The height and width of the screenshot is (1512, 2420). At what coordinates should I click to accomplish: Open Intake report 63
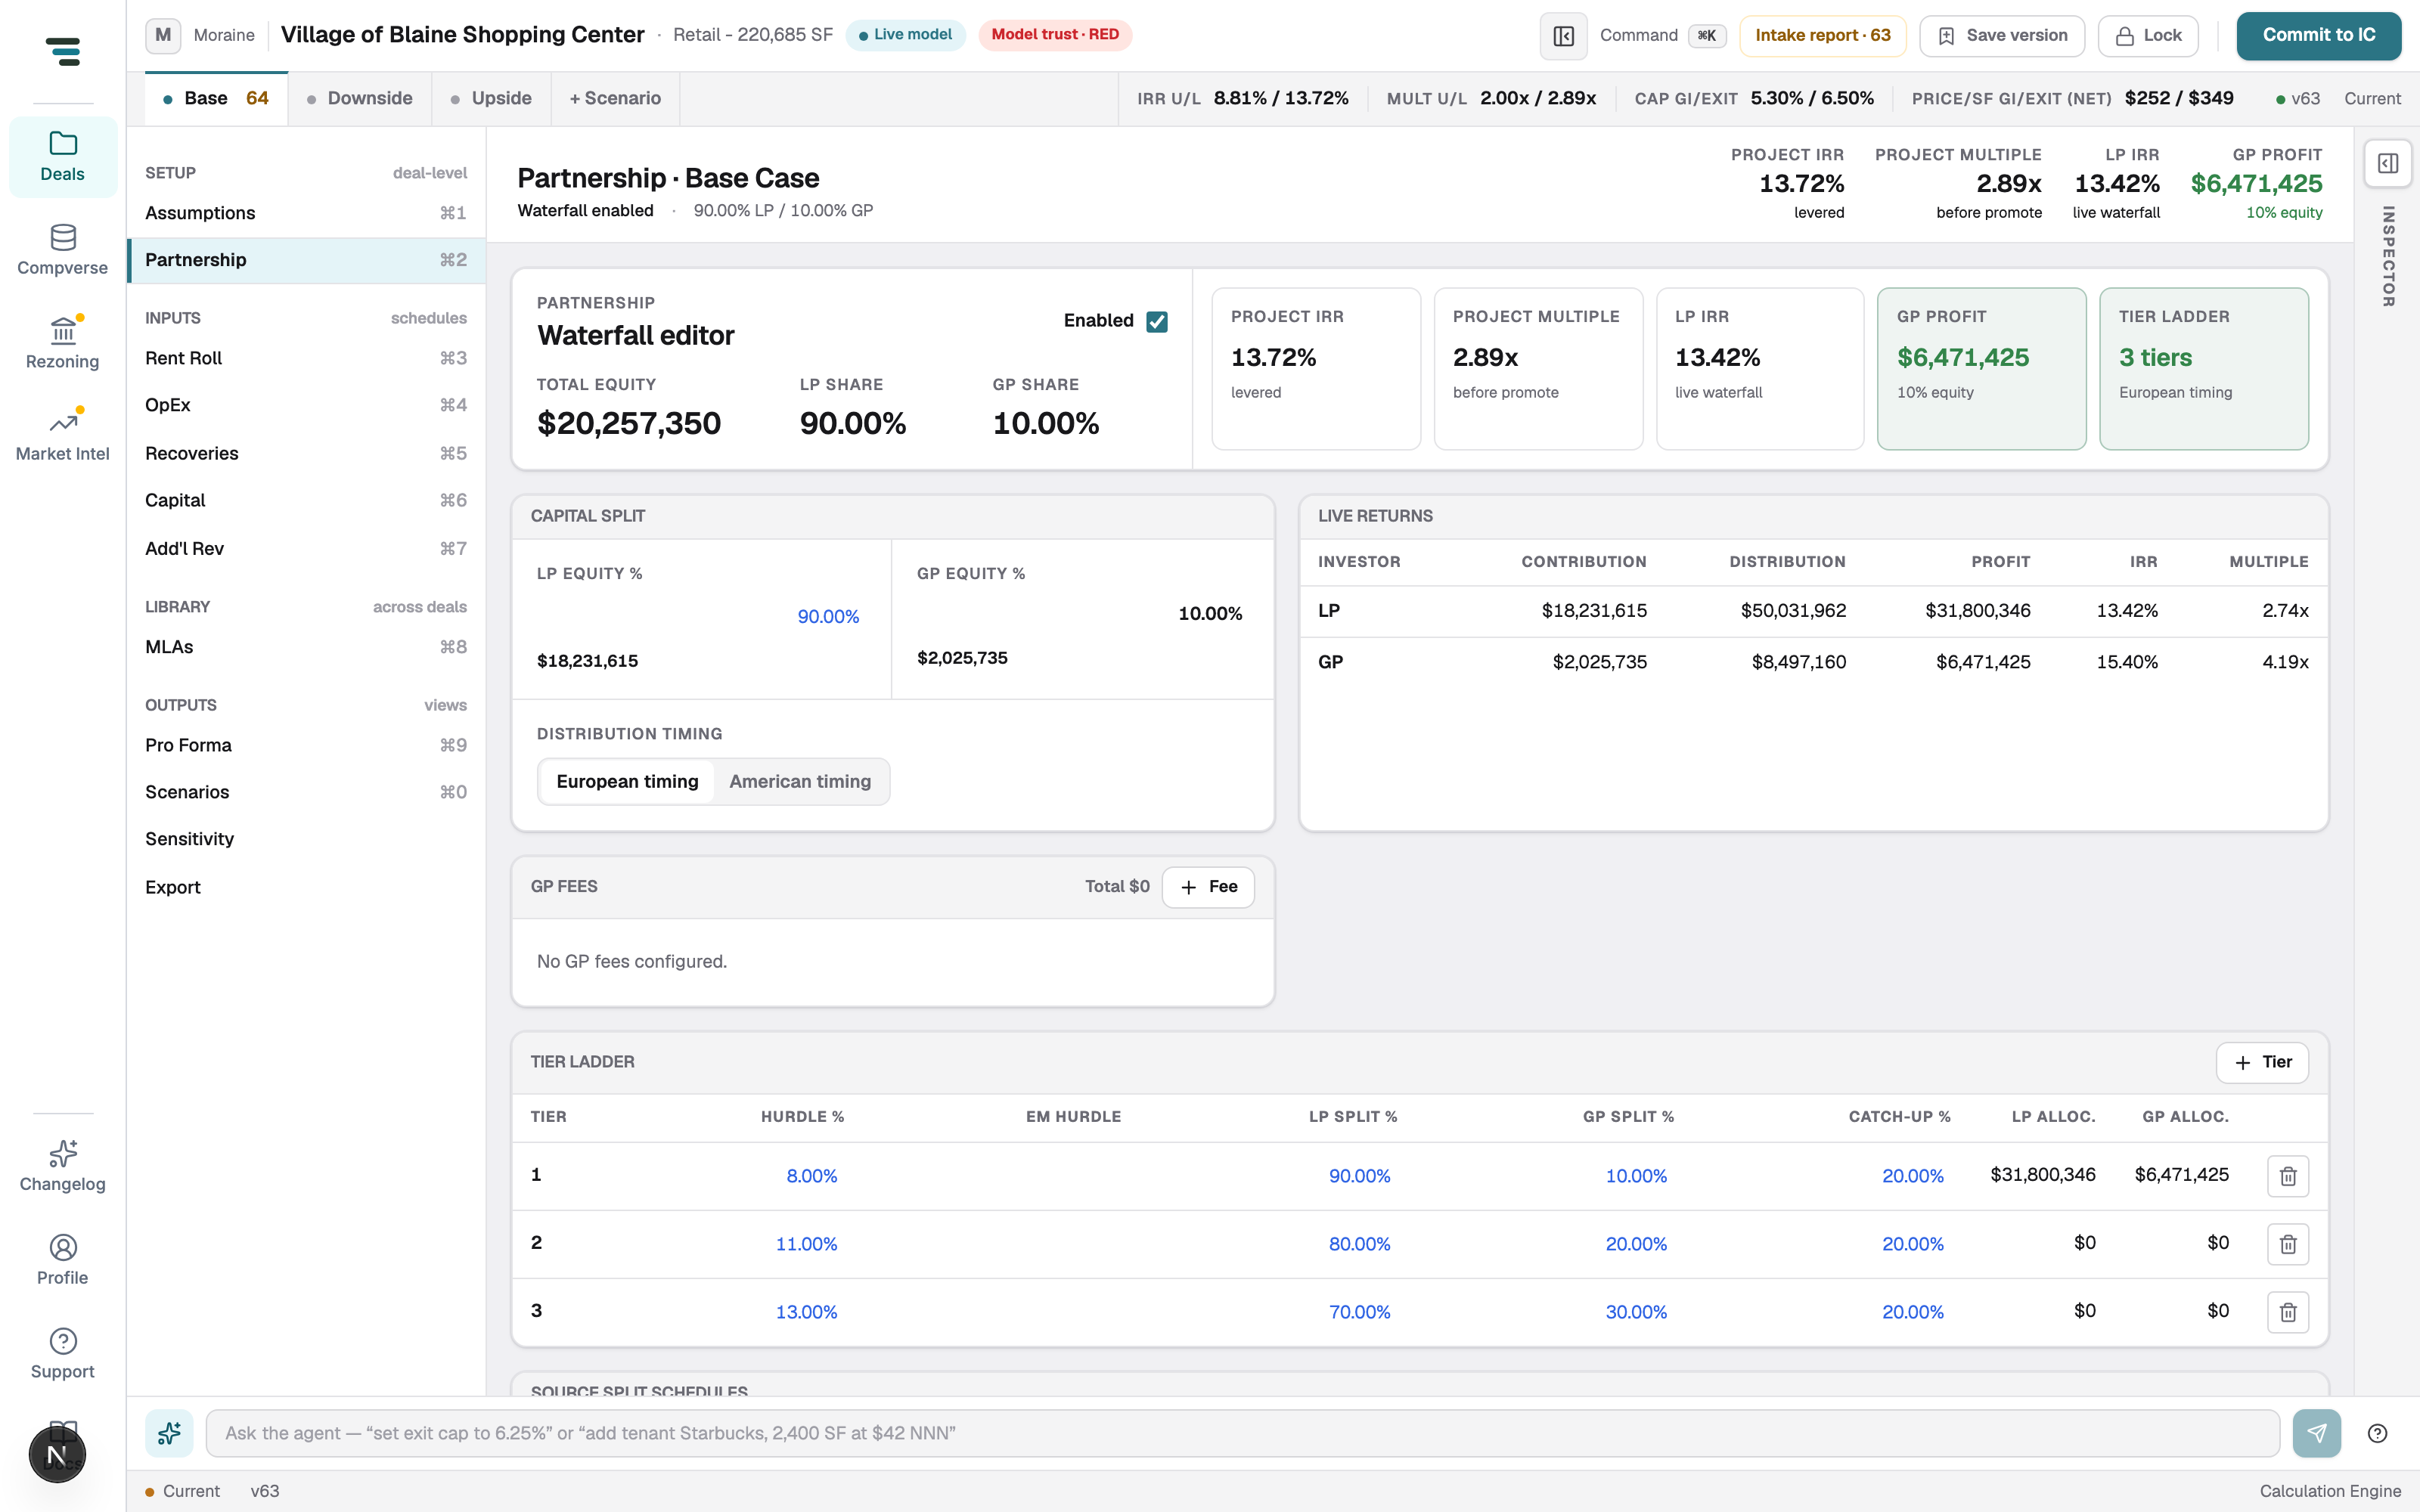point(1822,36)
